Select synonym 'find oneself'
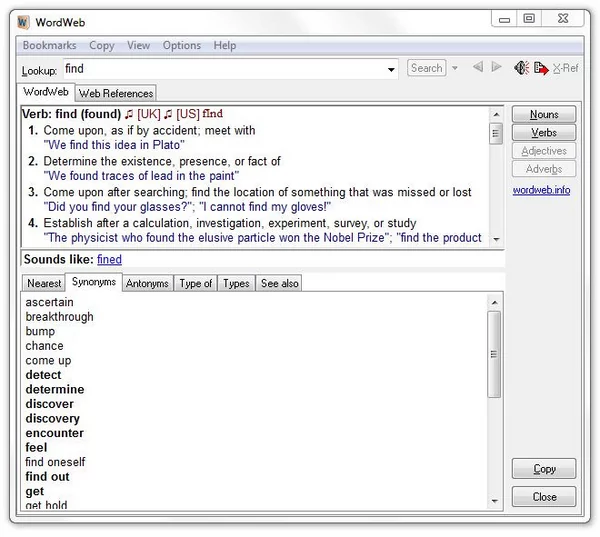The image size is (600, 537). tap(55, 462)
